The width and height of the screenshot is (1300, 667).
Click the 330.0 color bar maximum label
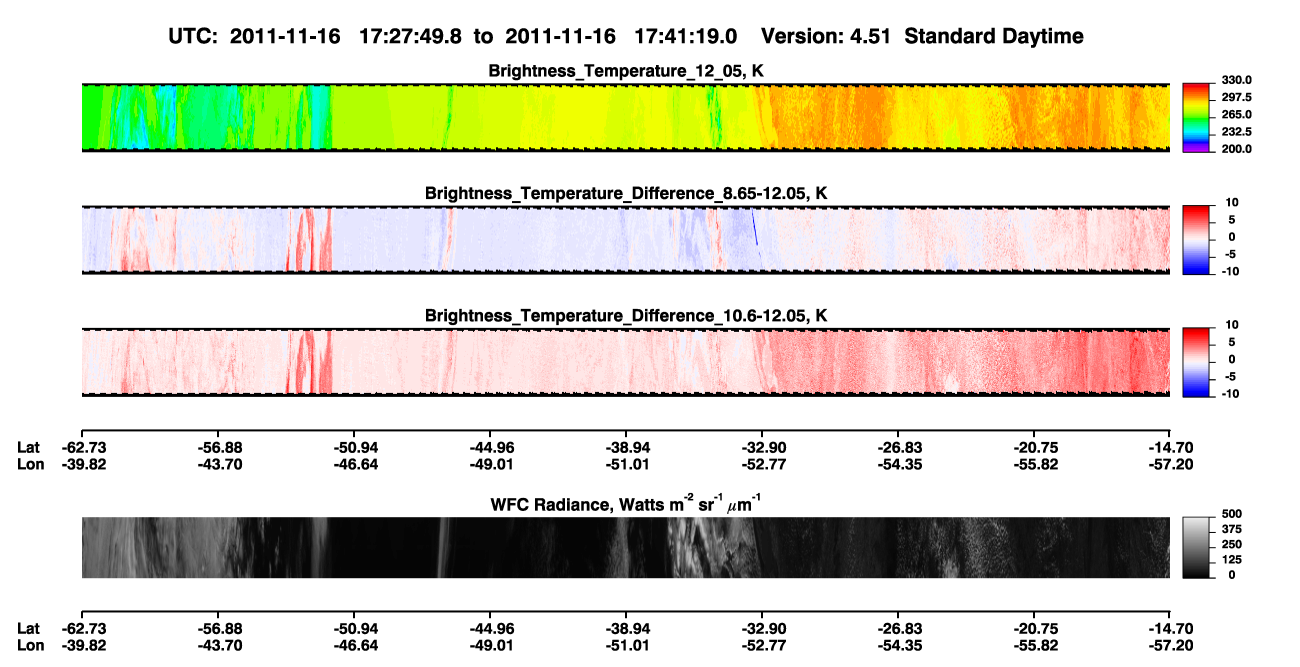coord(1236,80)
